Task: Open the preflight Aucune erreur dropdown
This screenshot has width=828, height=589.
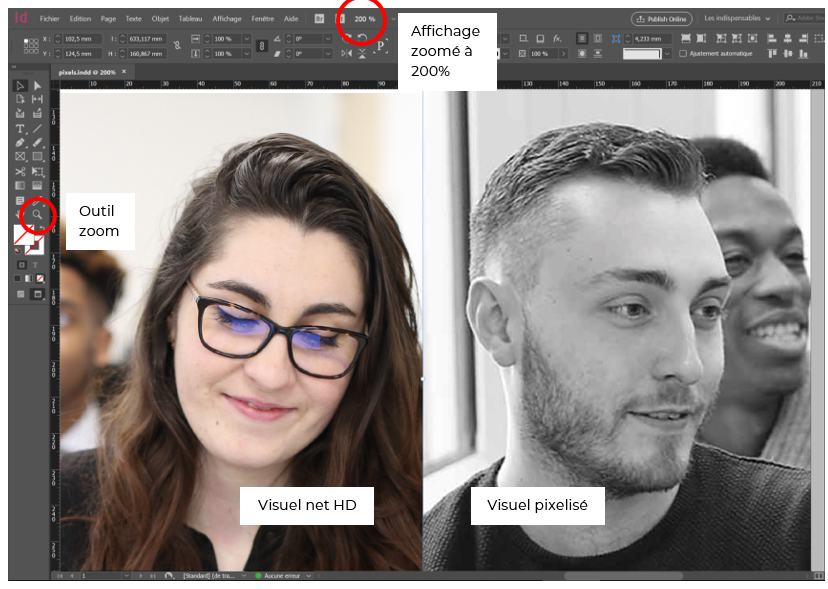Action: tap(308, 576)
